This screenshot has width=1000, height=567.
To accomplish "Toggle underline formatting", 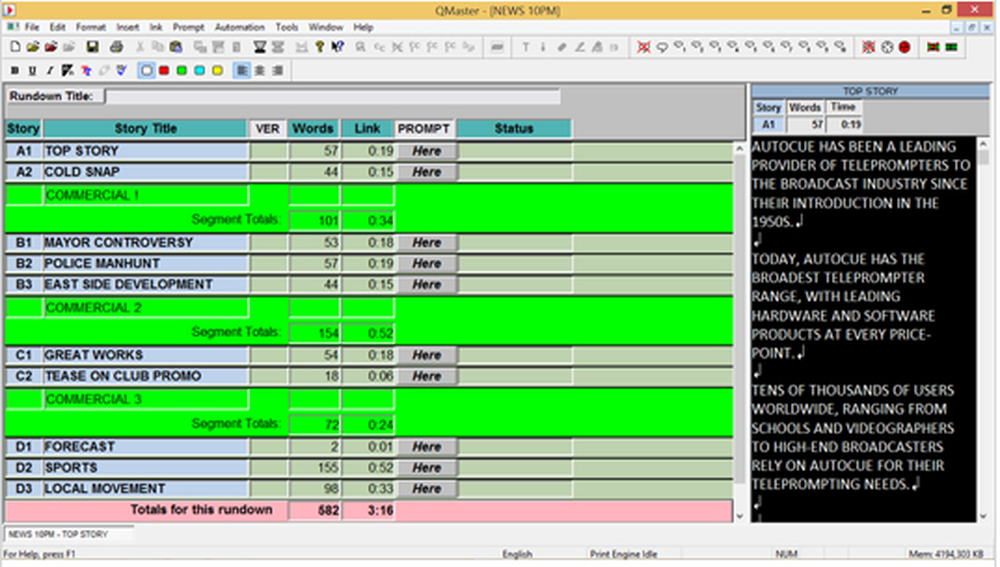I will [33, 71].
